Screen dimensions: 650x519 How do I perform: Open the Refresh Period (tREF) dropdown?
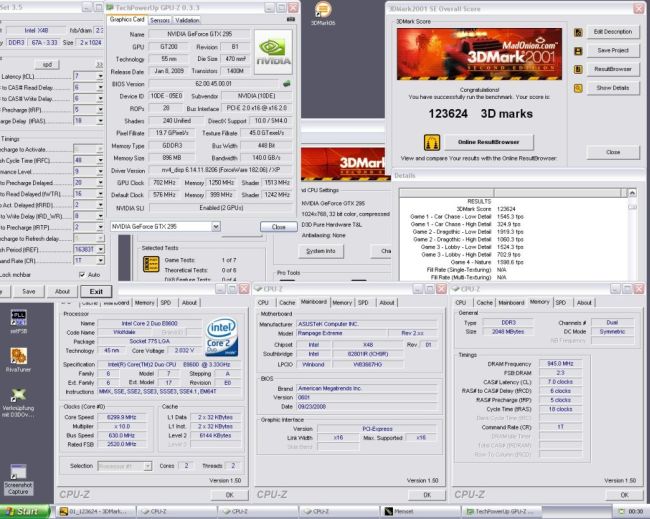(x=100, y=249)
